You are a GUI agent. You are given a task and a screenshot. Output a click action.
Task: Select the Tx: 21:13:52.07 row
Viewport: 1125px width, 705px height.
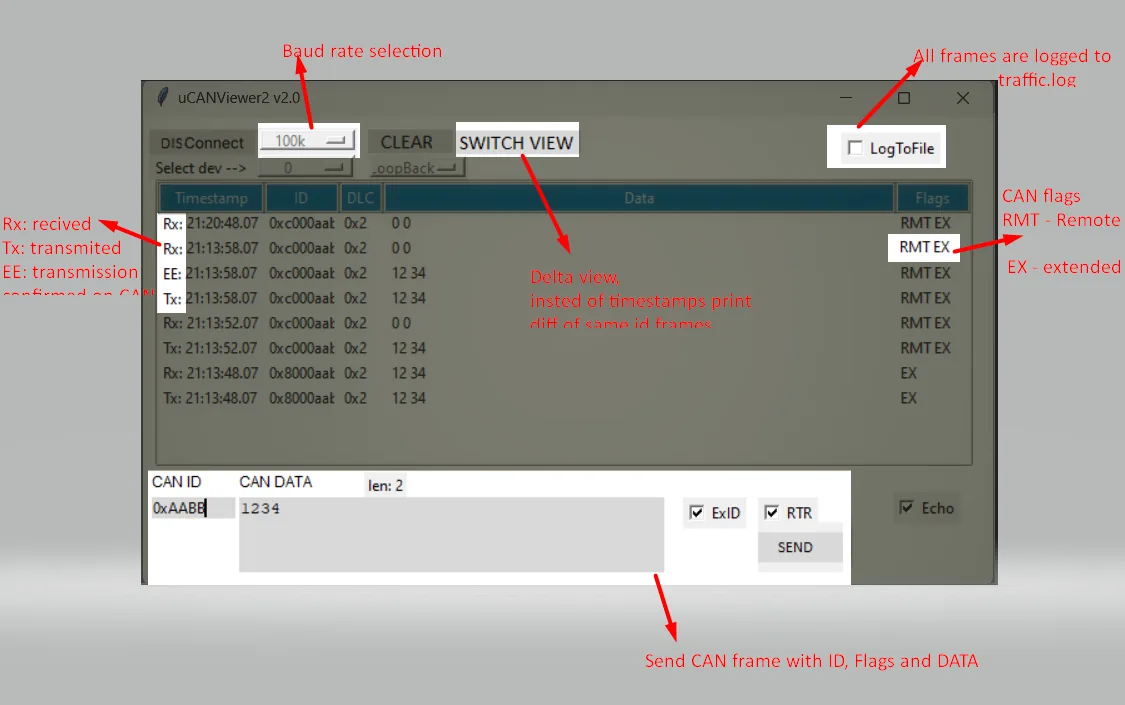564,349
